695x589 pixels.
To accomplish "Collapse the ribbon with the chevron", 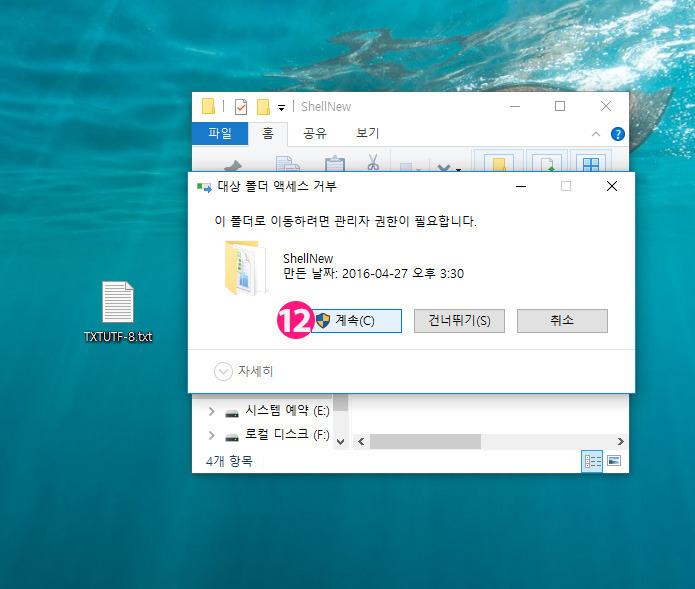I will (596, 134).
